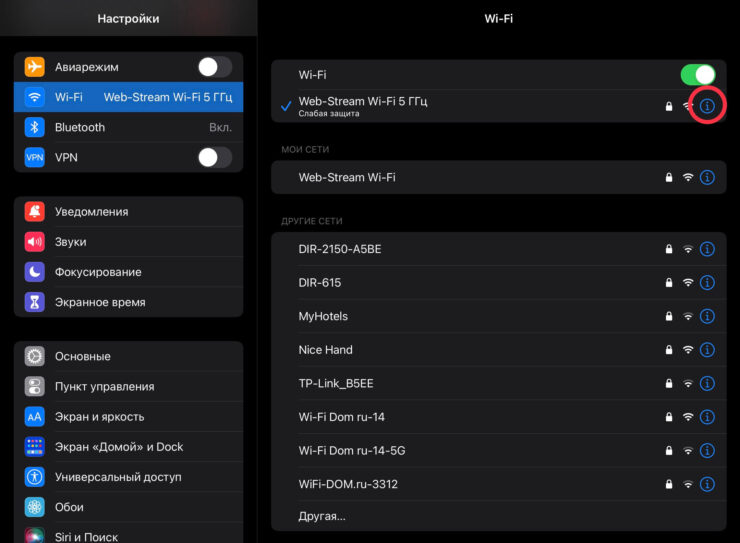The height and width of the screenshot is (543, 740).
Task: Connect to MyHotels network
Action: (x=498, y=316)
